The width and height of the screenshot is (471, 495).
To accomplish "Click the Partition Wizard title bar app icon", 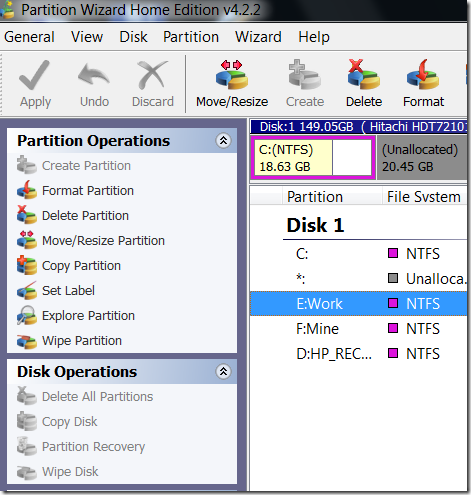I will pyautogui.click(x=7, y=9).
